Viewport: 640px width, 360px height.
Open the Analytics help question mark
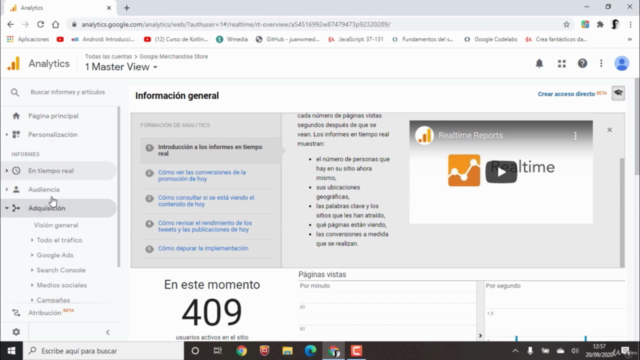click(x=582, y=63)
